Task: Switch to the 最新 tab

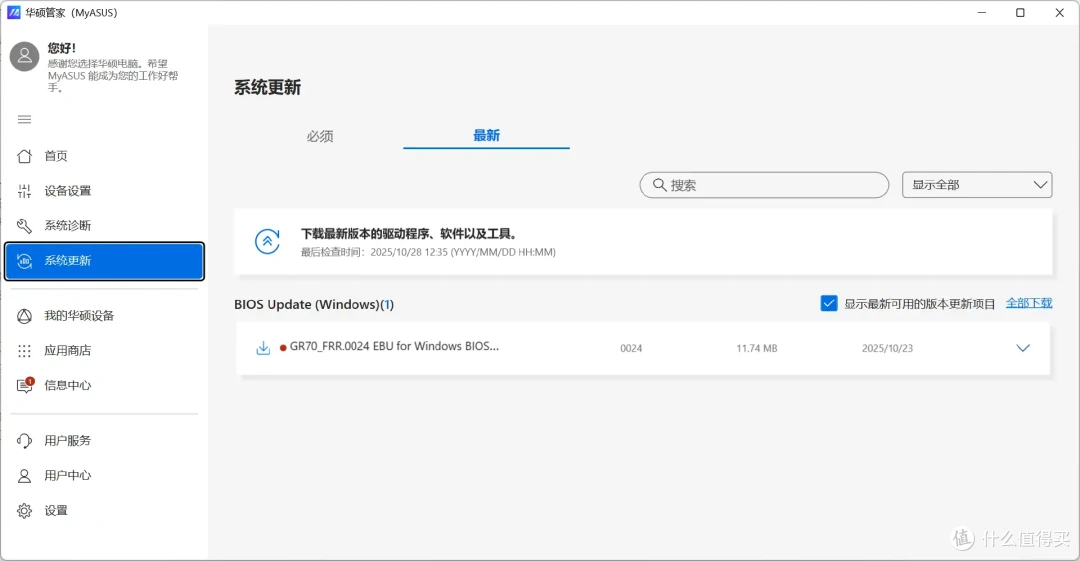Action: [x=486, y=136]
